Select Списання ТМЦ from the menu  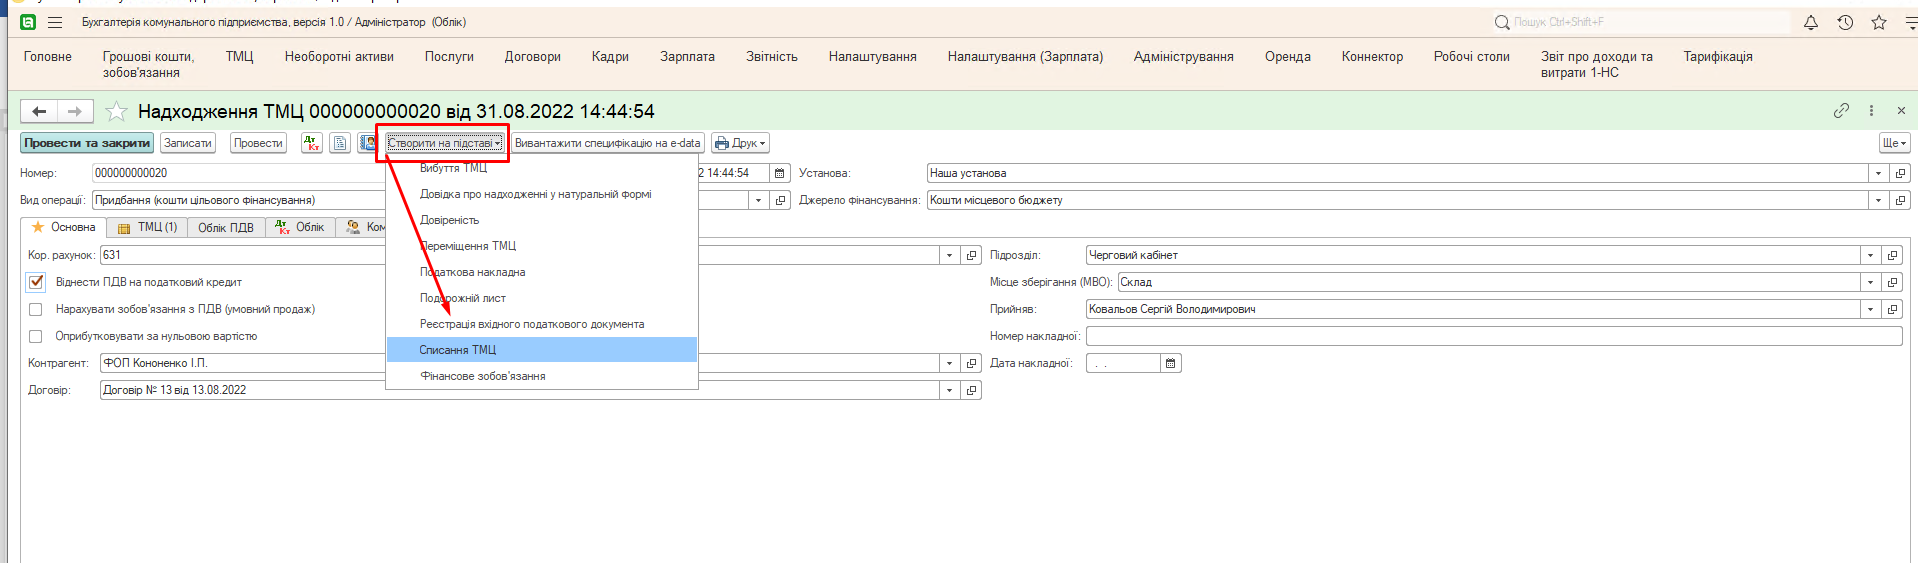pyautogui.click(x=457, y=350)
